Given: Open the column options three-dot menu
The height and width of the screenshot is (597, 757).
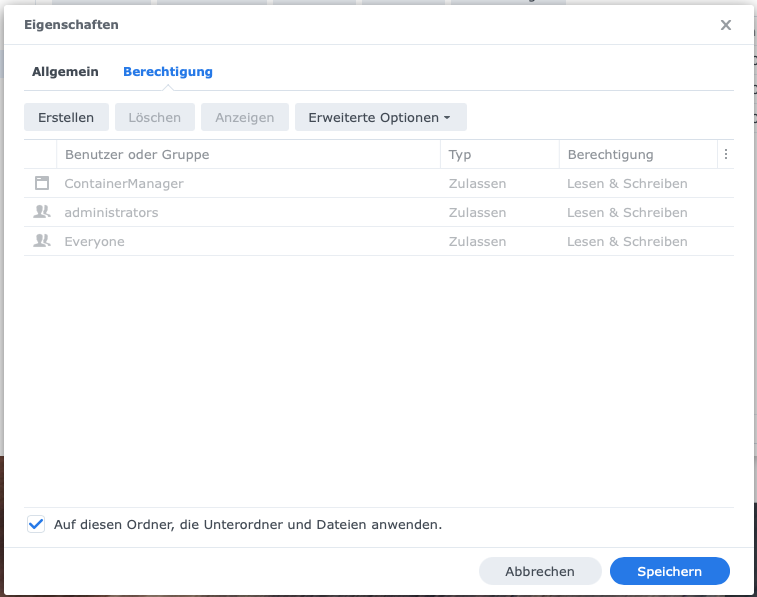Looking at the screenshot, I should (726, 155).
